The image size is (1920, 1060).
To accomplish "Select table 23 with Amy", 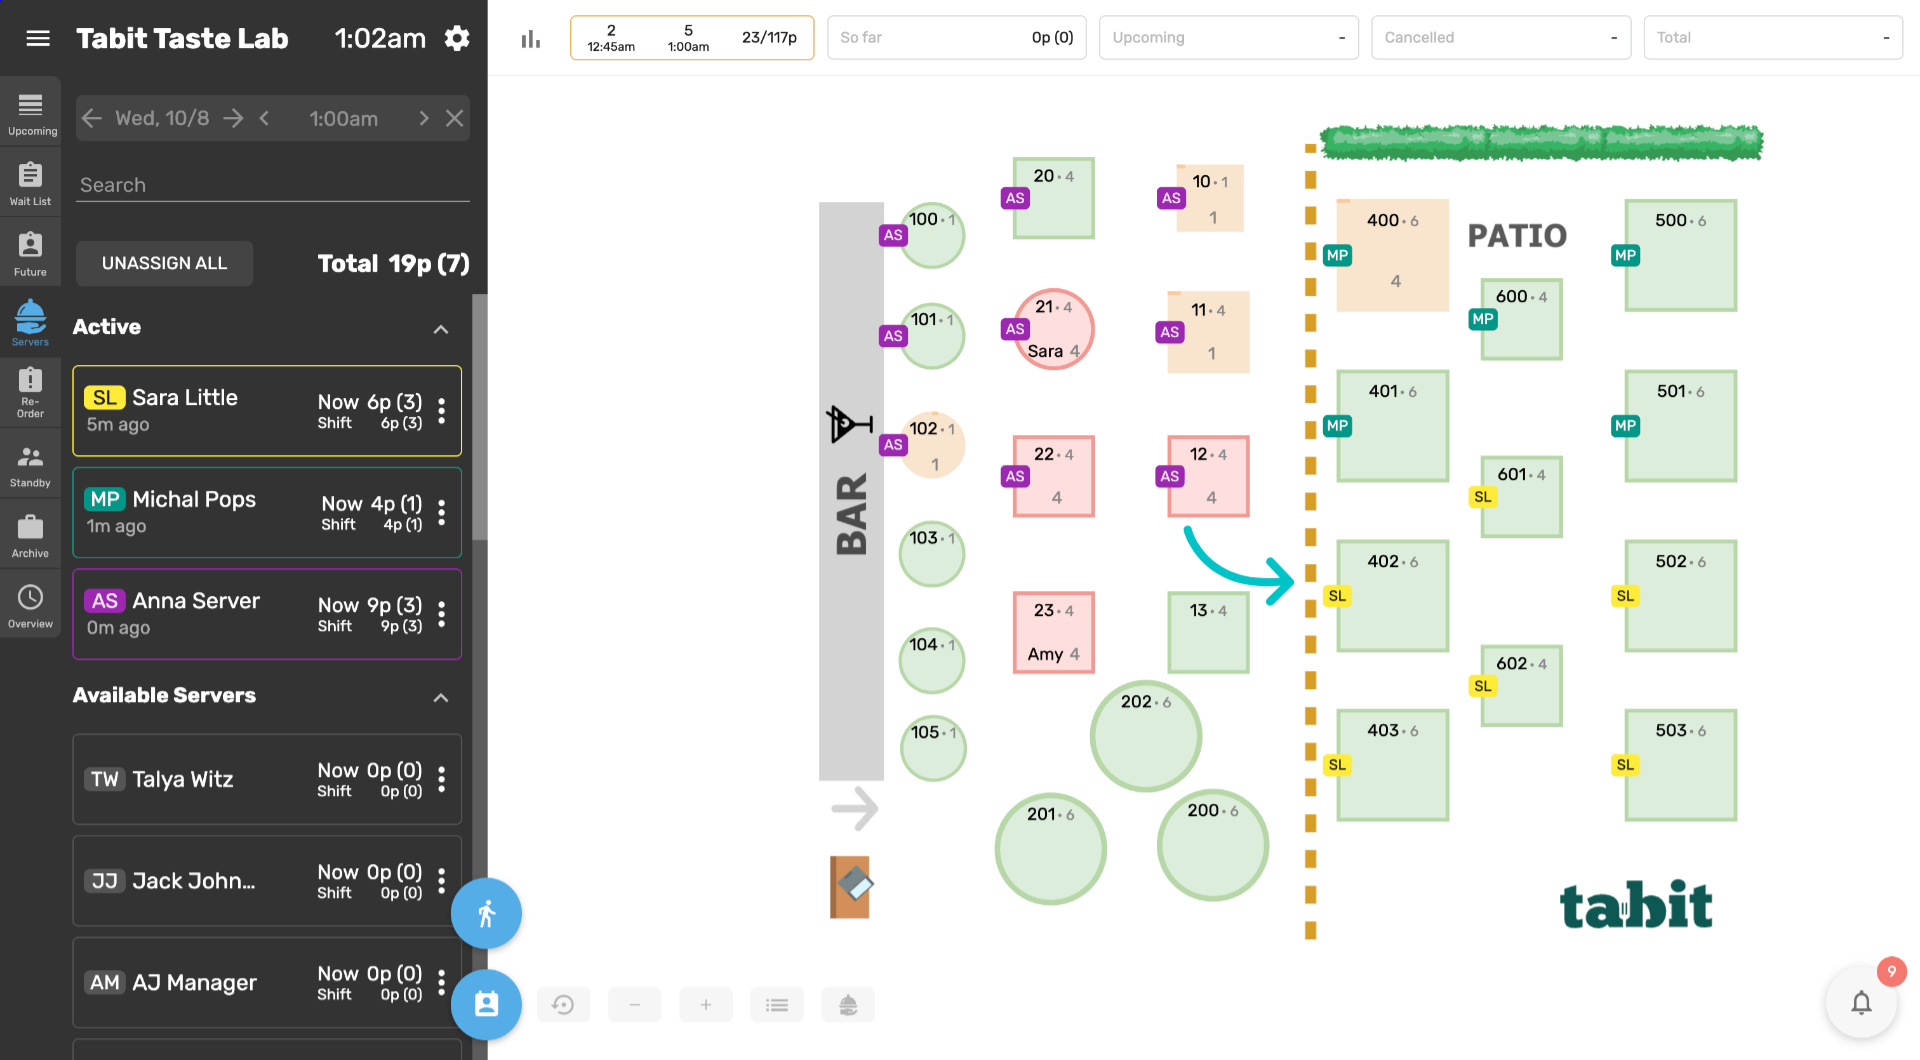I will [x=1054, y=633].
